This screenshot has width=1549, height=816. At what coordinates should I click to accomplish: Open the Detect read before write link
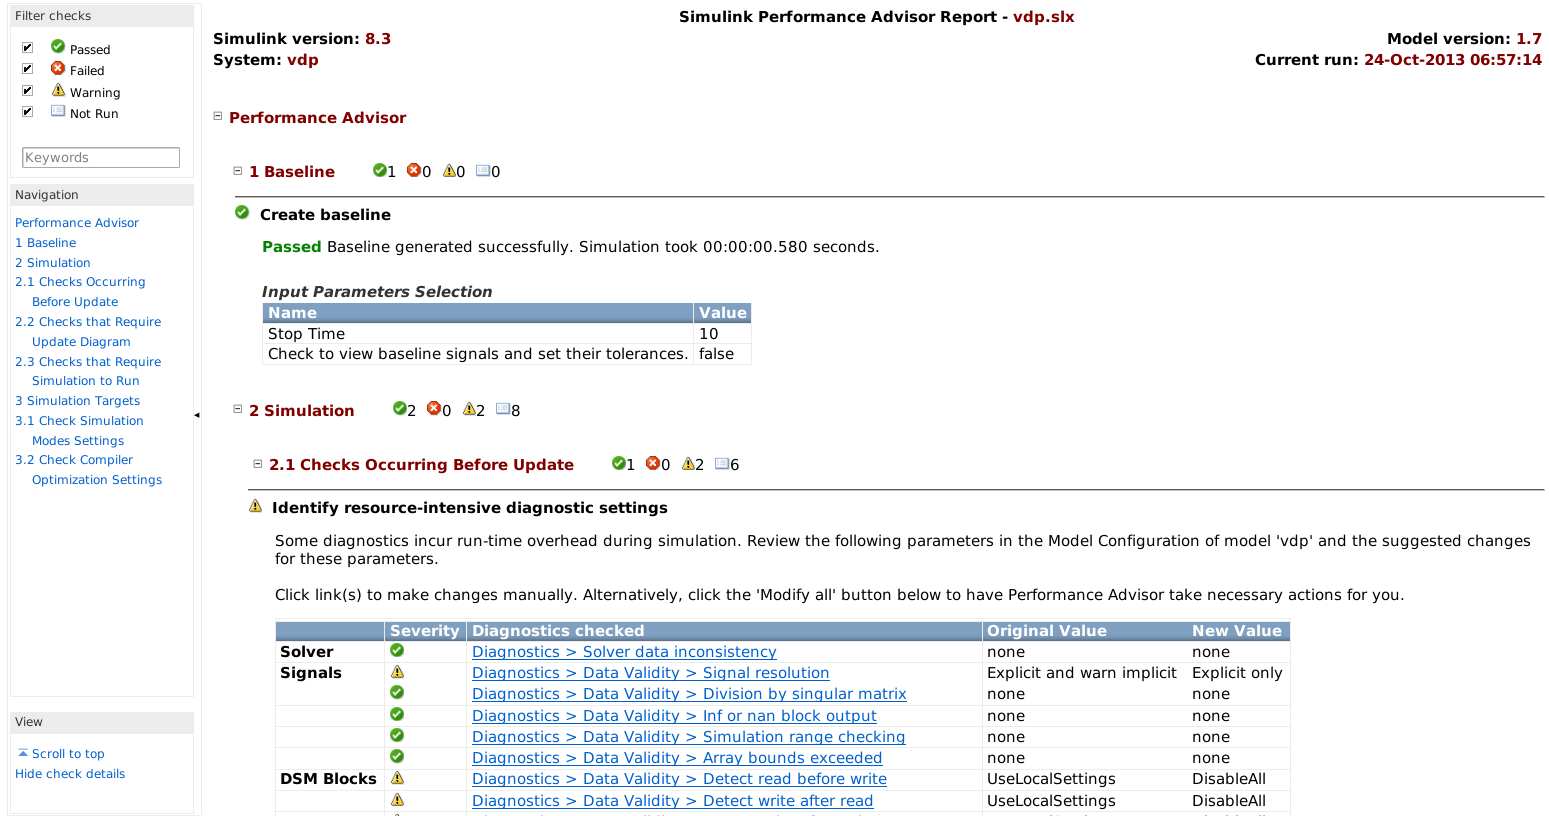(679, 779)
